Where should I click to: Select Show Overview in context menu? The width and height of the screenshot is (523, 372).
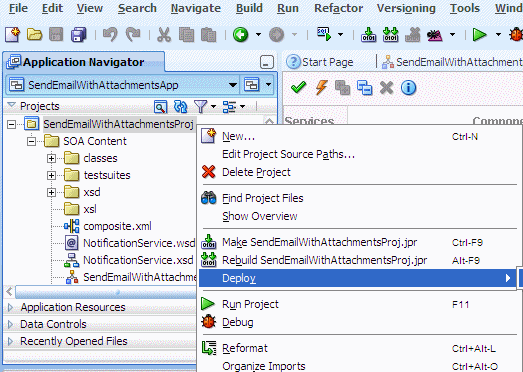tap(358, 216)
